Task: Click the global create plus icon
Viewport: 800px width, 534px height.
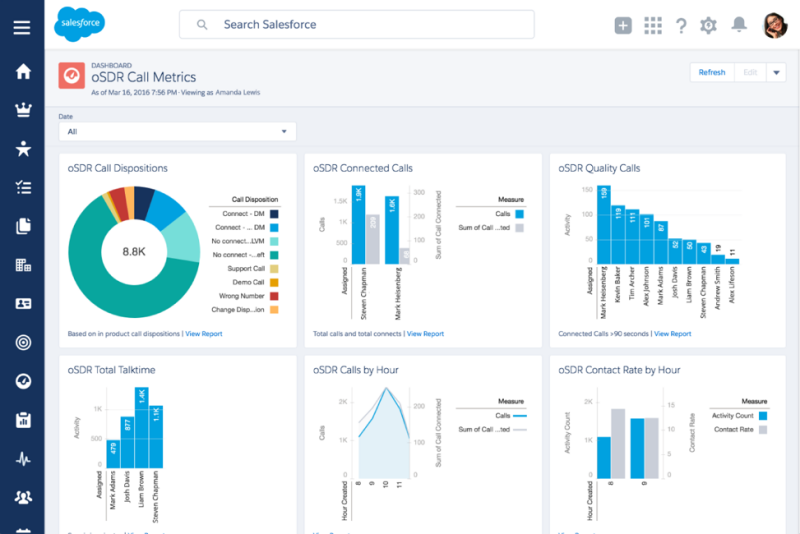Action: (x=622, y=25)
